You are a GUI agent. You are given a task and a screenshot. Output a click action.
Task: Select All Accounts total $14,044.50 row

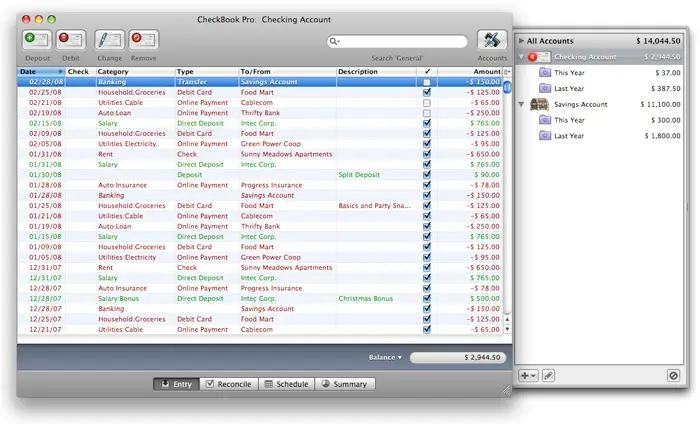600,41
